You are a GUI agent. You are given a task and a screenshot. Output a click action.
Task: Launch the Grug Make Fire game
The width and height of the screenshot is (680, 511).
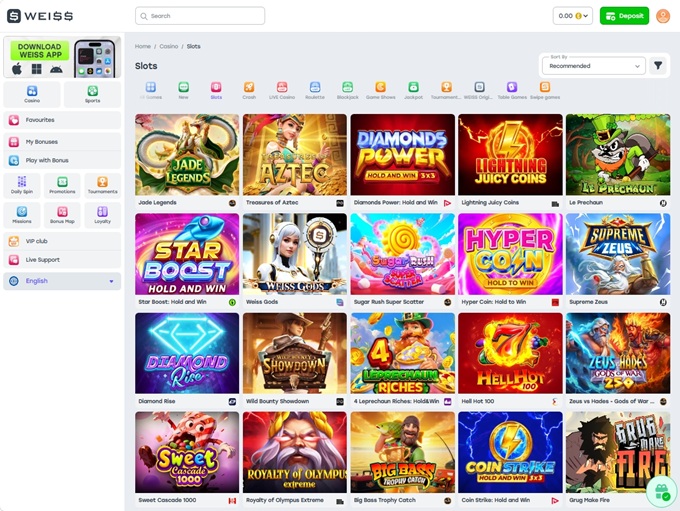click(618, 452)
